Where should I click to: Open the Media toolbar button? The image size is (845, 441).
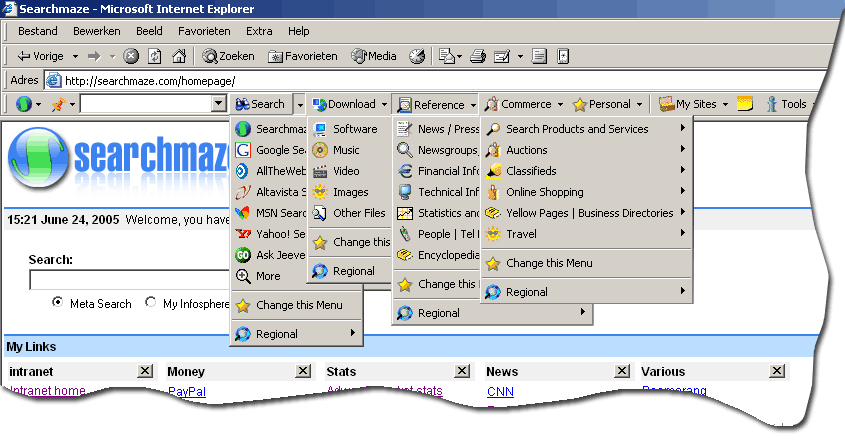pyautogui.click(x=374, y=56)
